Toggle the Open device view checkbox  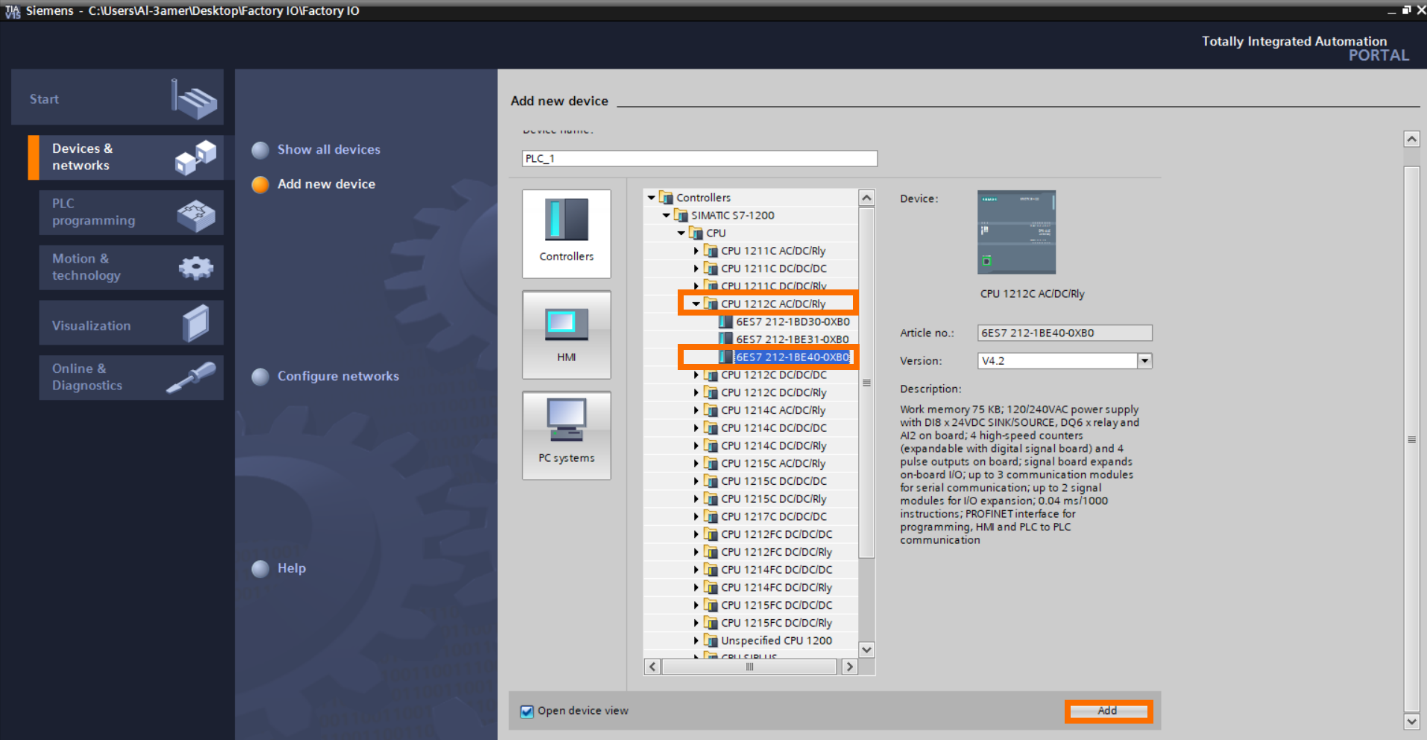tap(527, 711)
